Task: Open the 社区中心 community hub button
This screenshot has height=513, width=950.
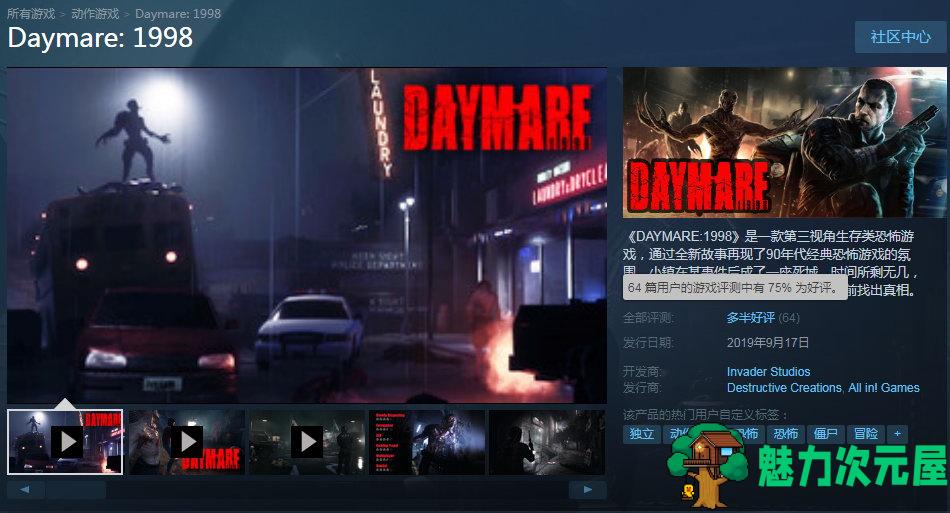Action: coord(900,37)
